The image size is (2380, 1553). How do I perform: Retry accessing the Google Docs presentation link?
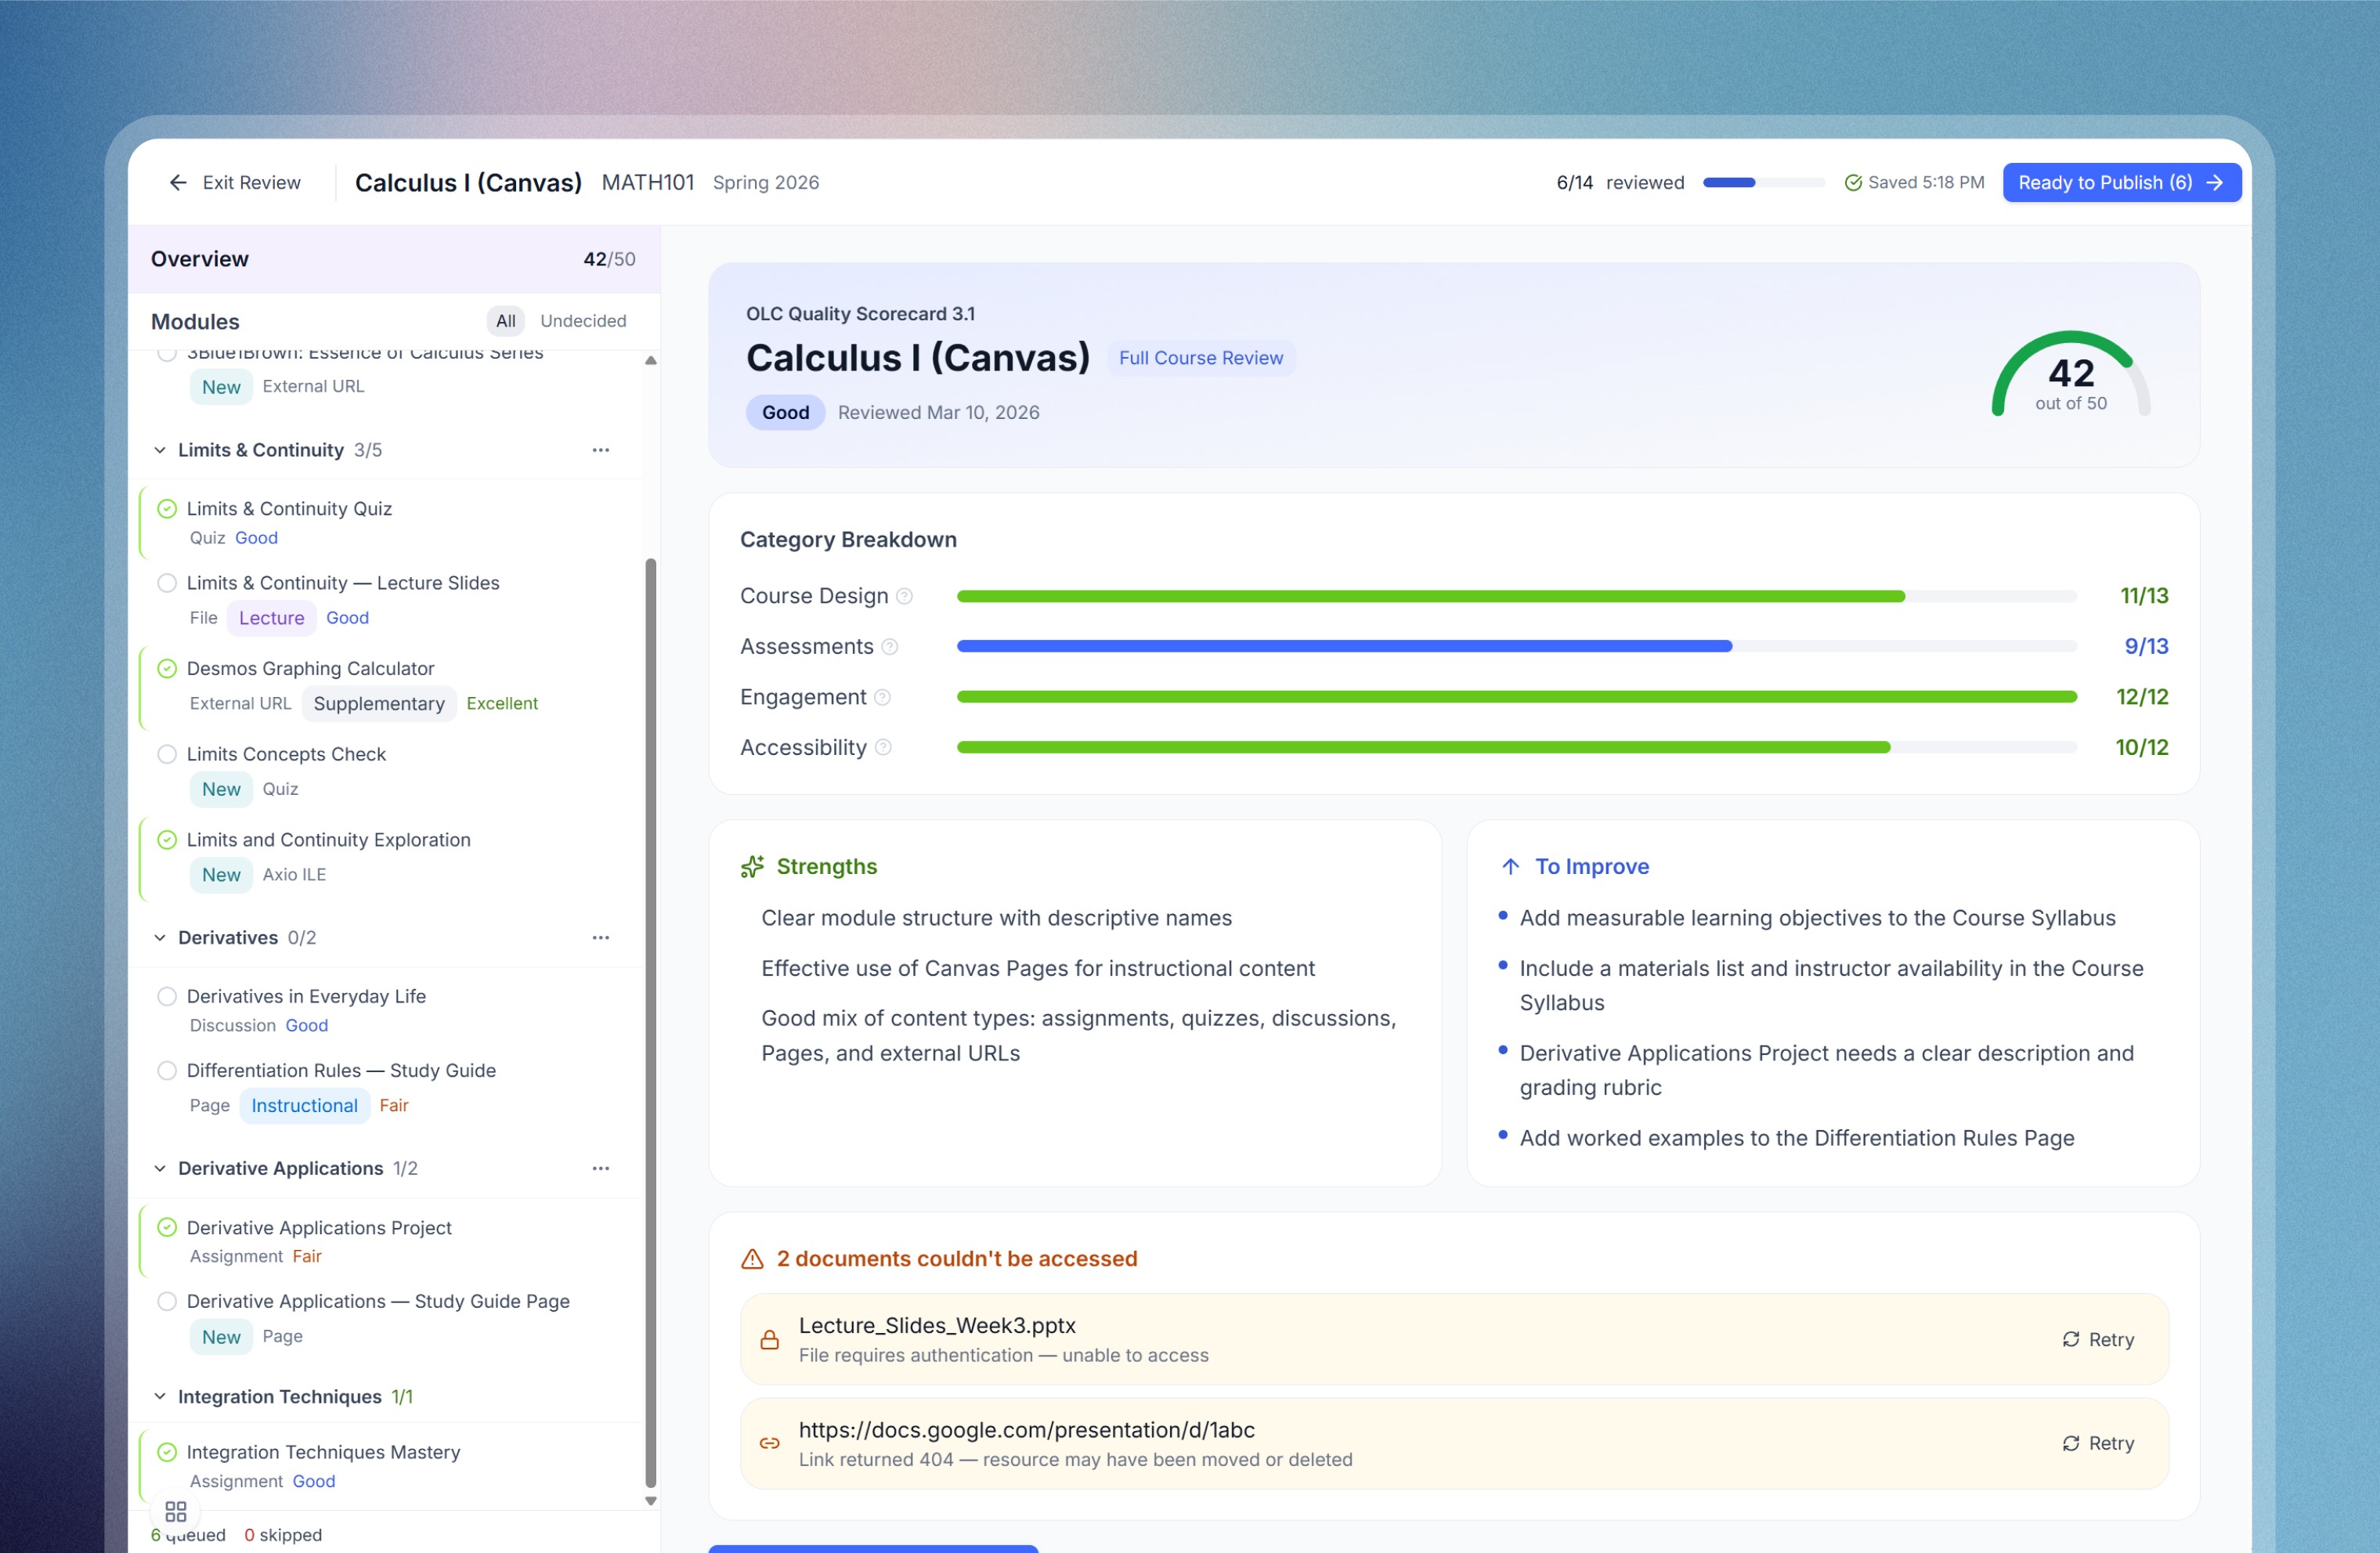pos(2097,1443)
